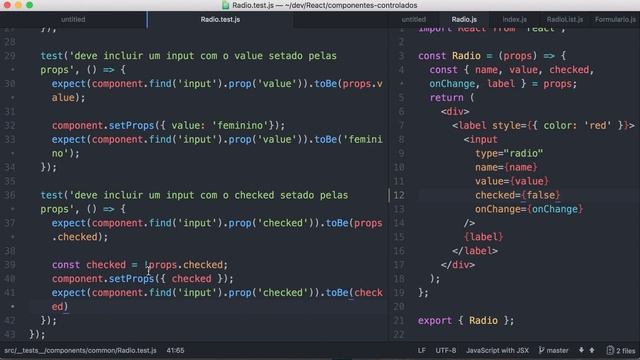Open the Formulario.js tab
The image size is (640, 360).
[x=615, y=19]
